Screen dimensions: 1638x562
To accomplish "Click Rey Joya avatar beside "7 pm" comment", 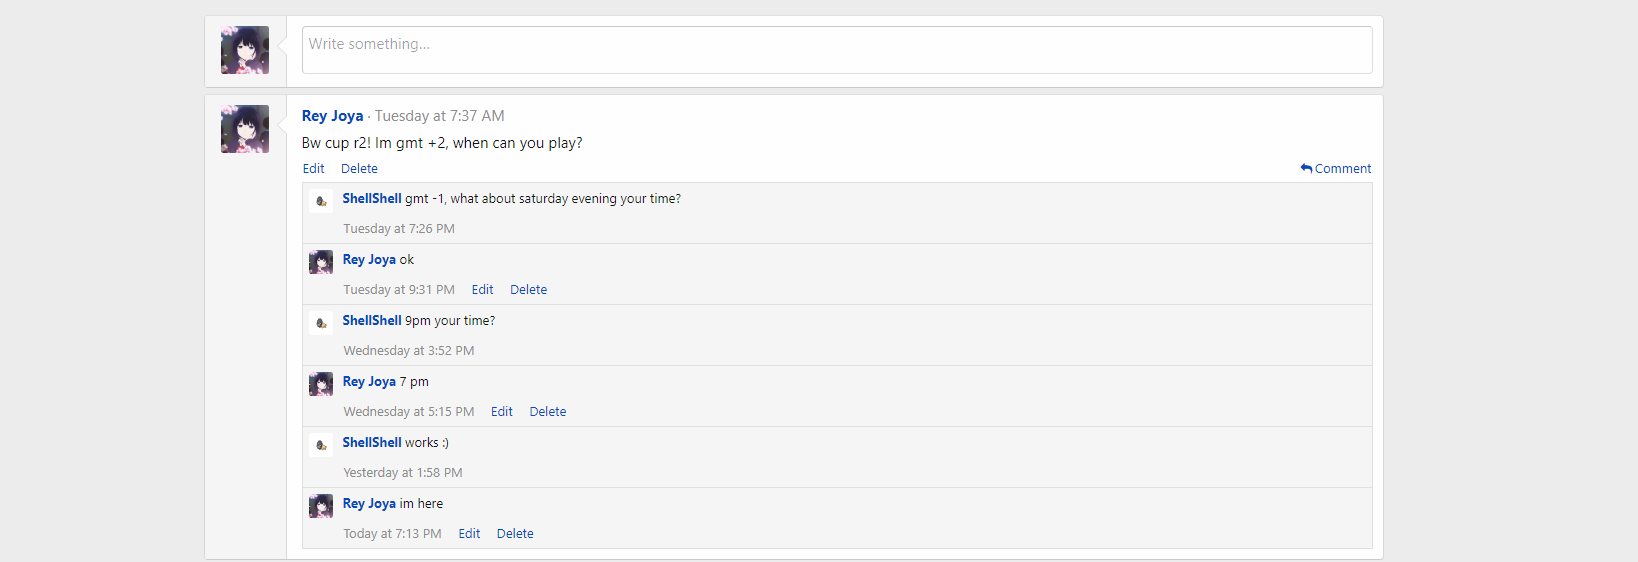I will coord(321,384).
